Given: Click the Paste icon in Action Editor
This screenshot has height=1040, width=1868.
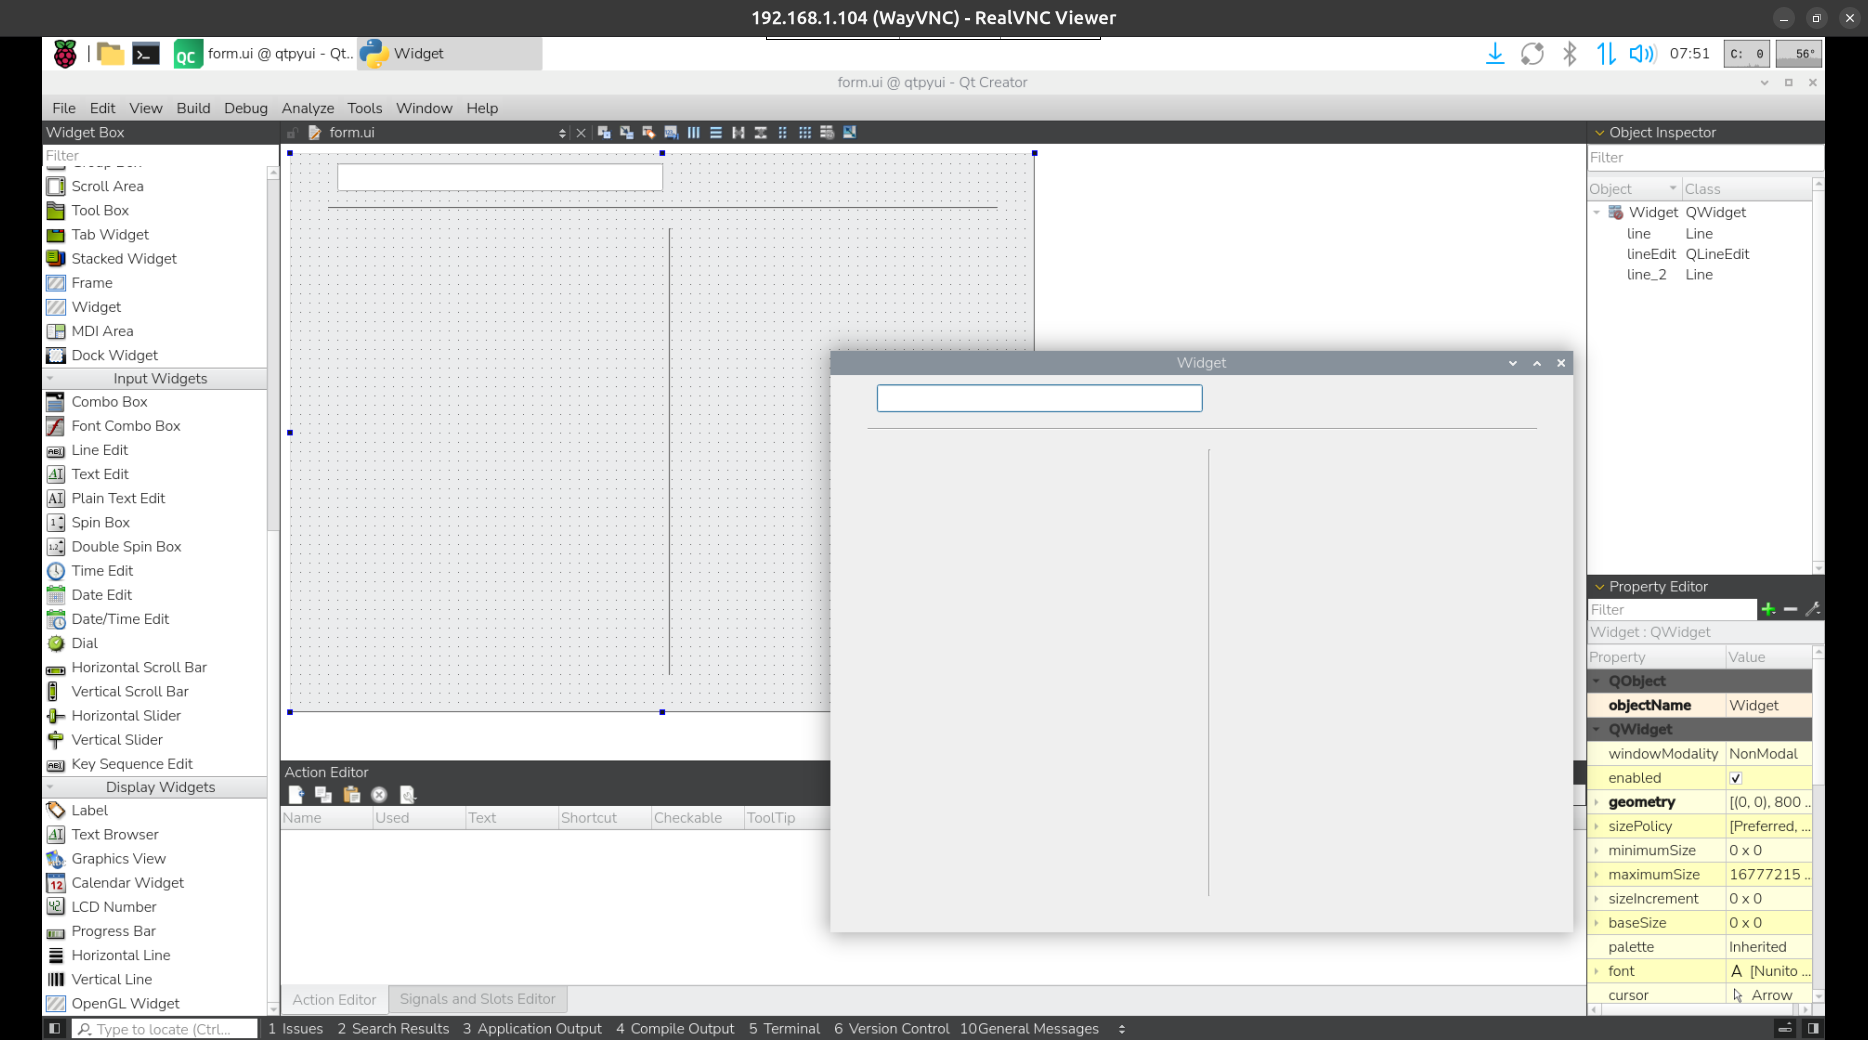Looking at the screenshot, I should 351,794.
